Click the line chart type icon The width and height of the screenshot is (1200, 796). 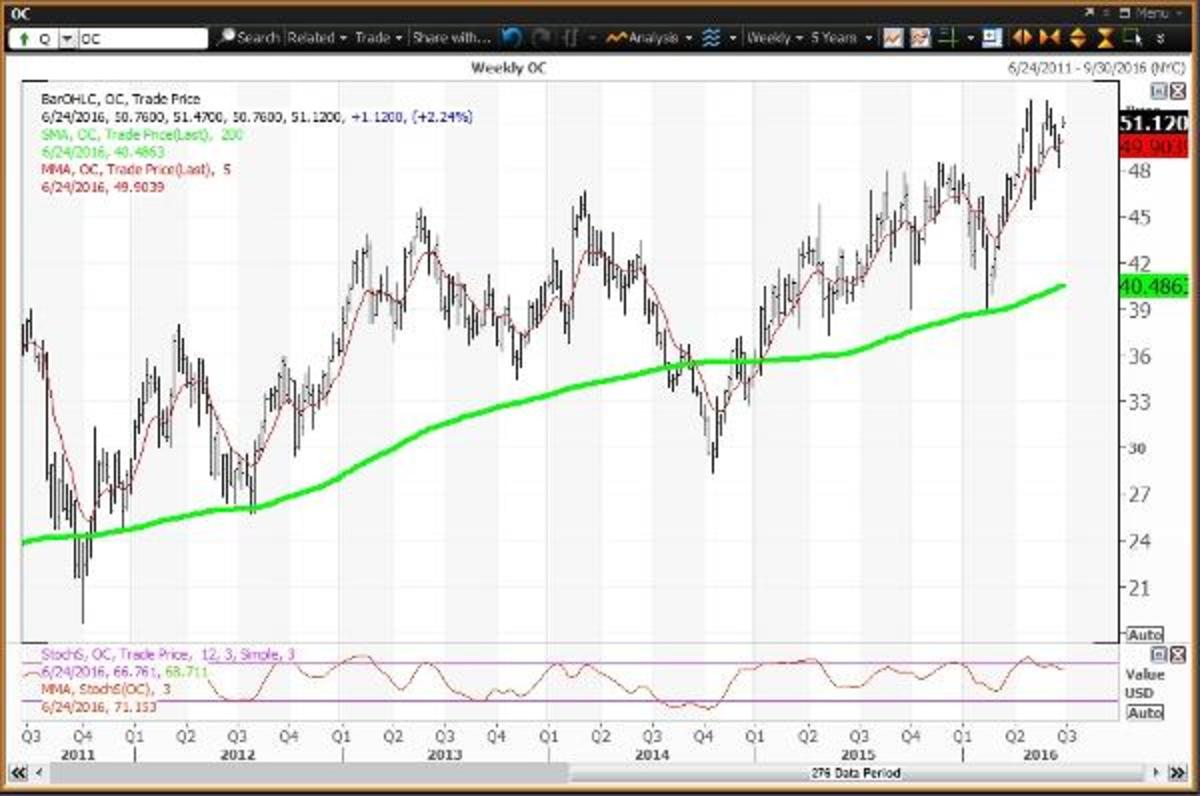(x=893, y=38)
